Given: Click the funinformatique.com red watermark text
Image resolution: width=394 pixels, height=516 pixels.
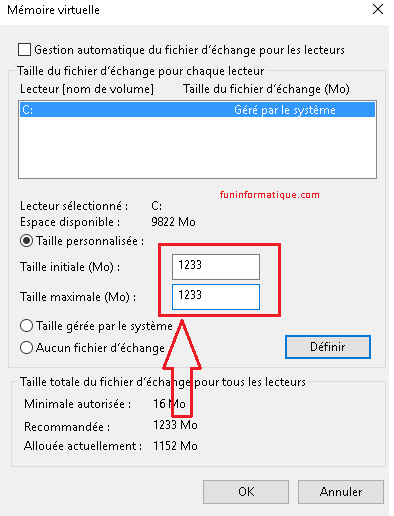Looking at the screenshot, I should 269,195.
